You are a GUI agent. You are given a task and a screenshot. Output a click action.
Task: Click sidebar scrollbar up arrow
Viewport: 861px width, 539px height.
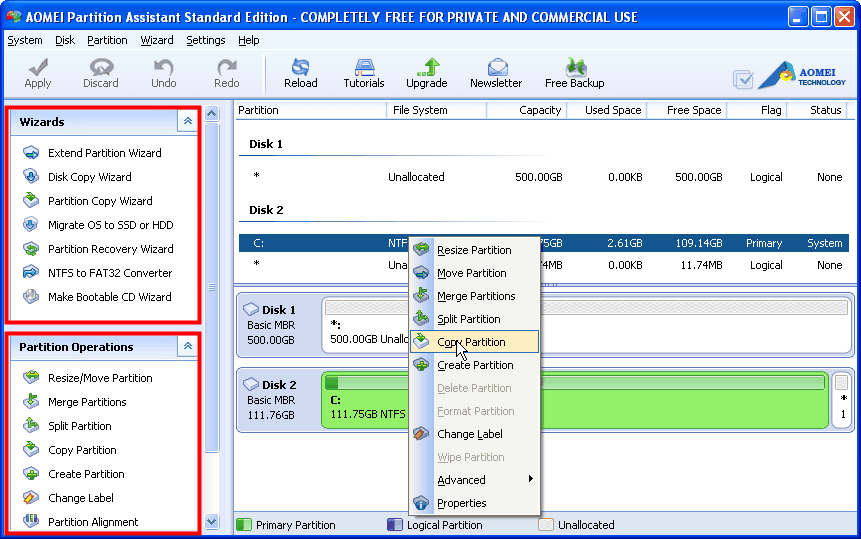pyautogui.click(x=211, y=114)
